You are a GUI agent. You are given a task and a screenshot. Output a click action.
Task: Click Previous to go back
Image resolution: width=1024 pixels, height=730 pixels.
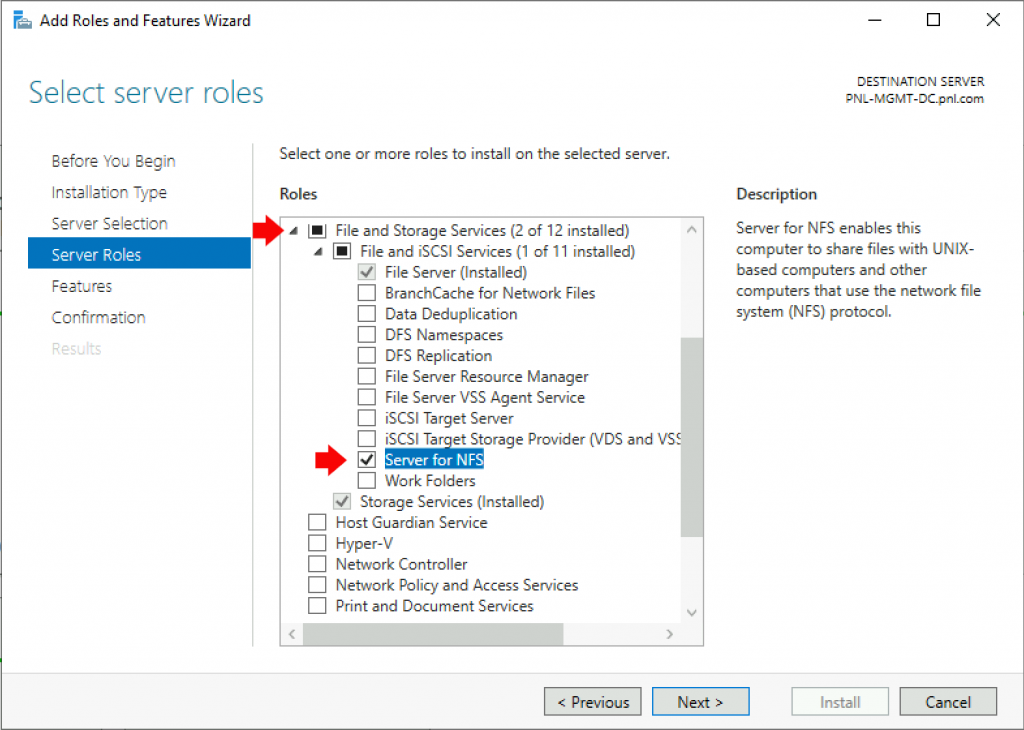(592, 701)
